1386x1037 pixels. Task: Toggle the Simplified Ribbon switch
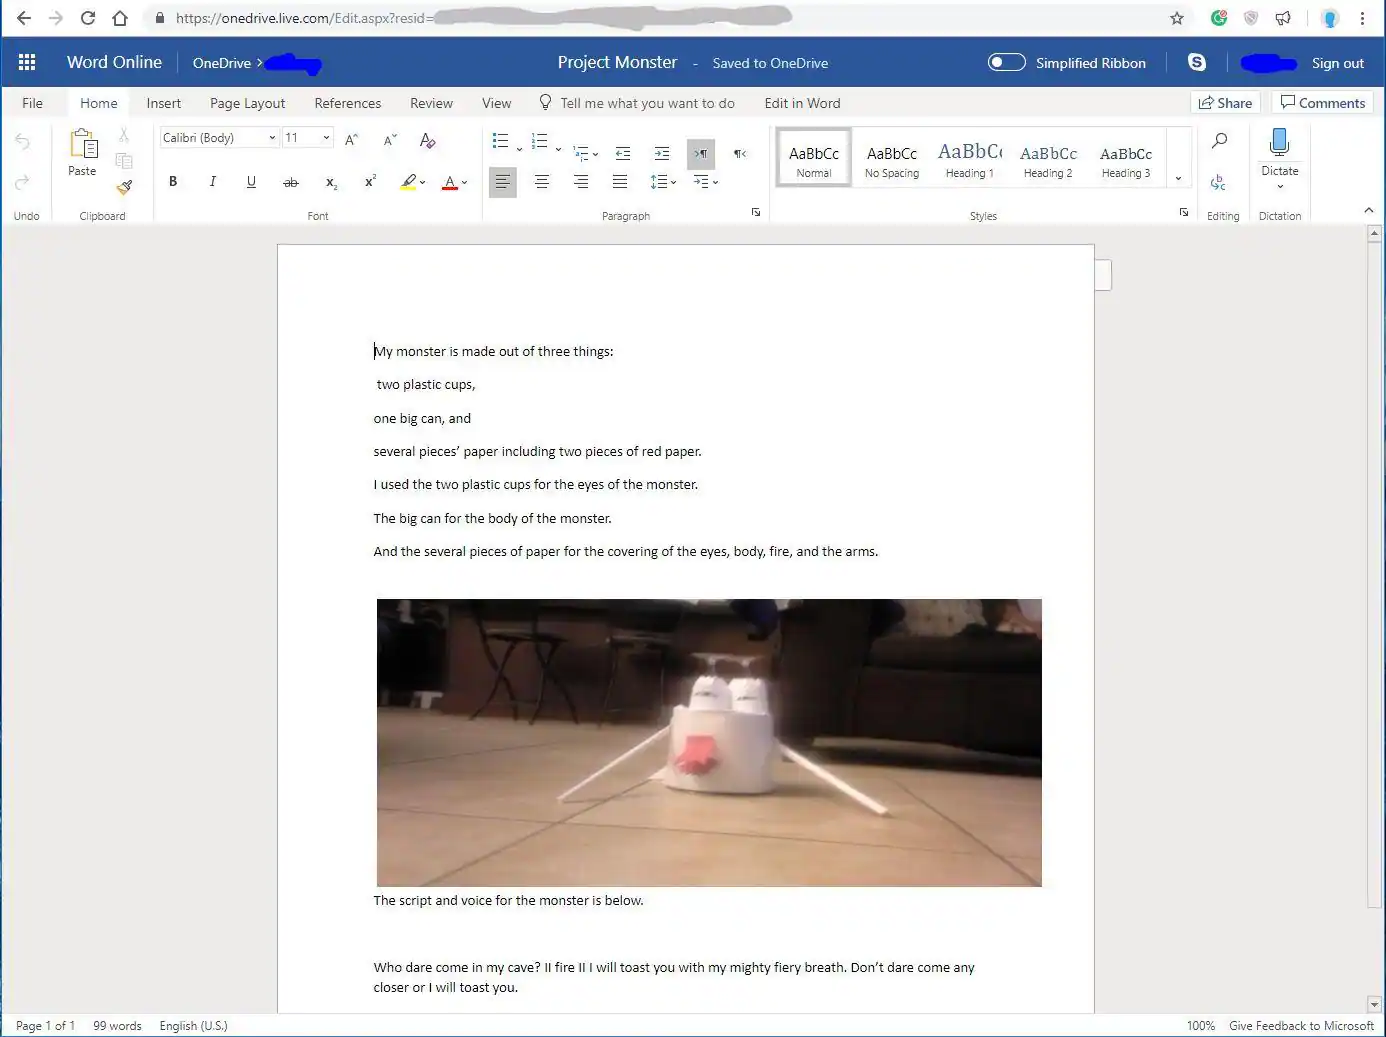[x=1006, y=62]
